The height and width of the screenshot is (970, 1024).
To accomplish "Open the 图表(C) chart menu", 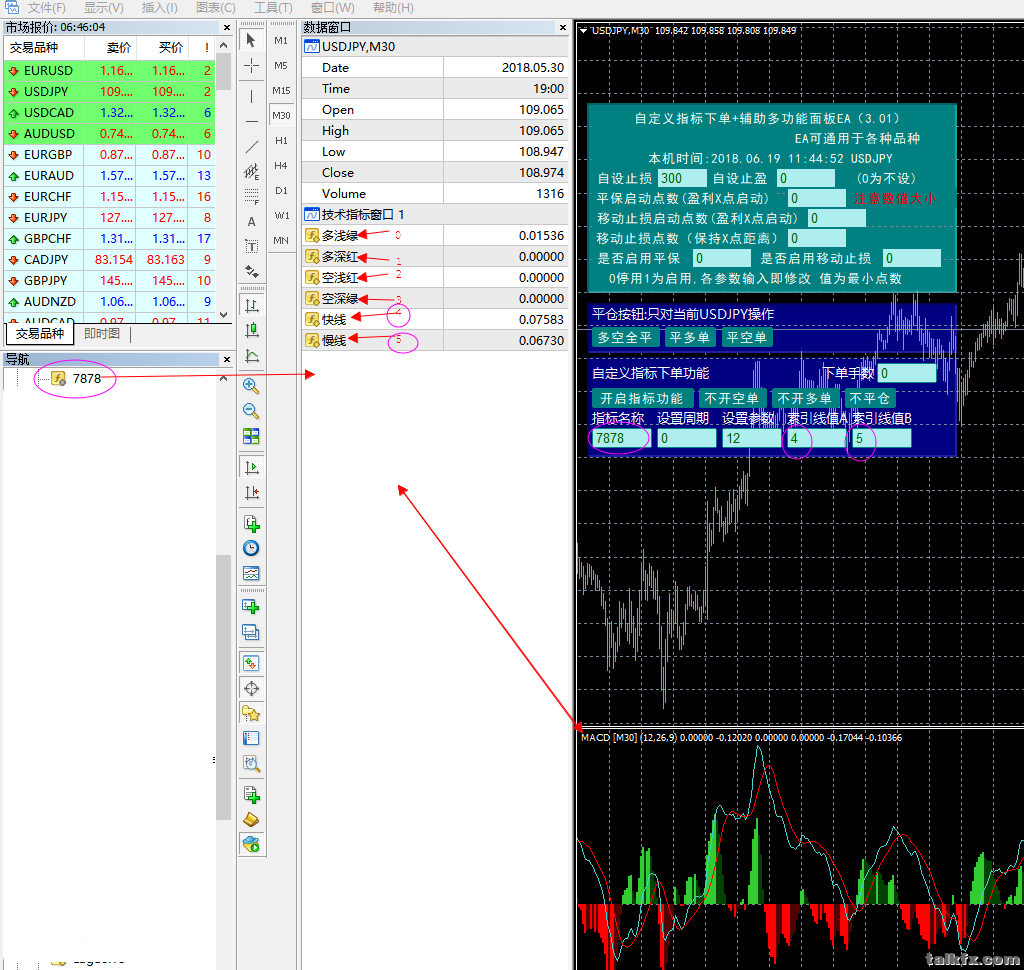I will pos(215,7).
